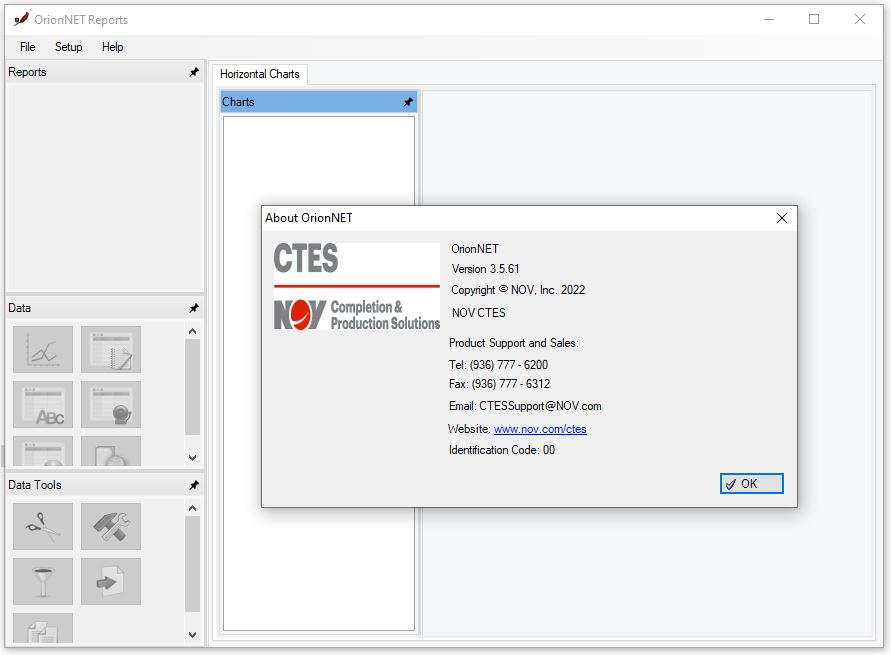Screen dimensions: 891x655
Task: Open the Setup menu
Action: 69,47
